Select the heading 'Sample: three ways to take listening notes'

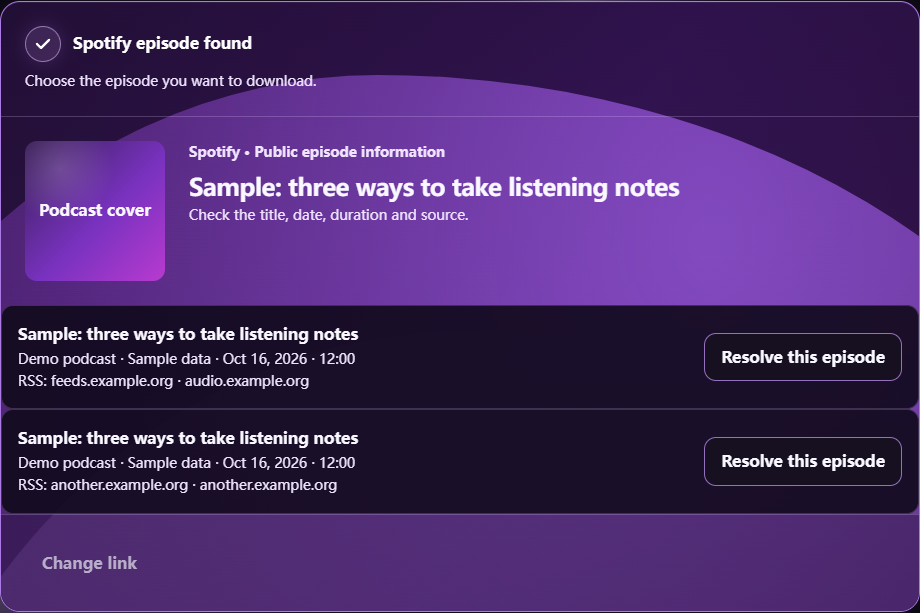[x=434, y=188]
